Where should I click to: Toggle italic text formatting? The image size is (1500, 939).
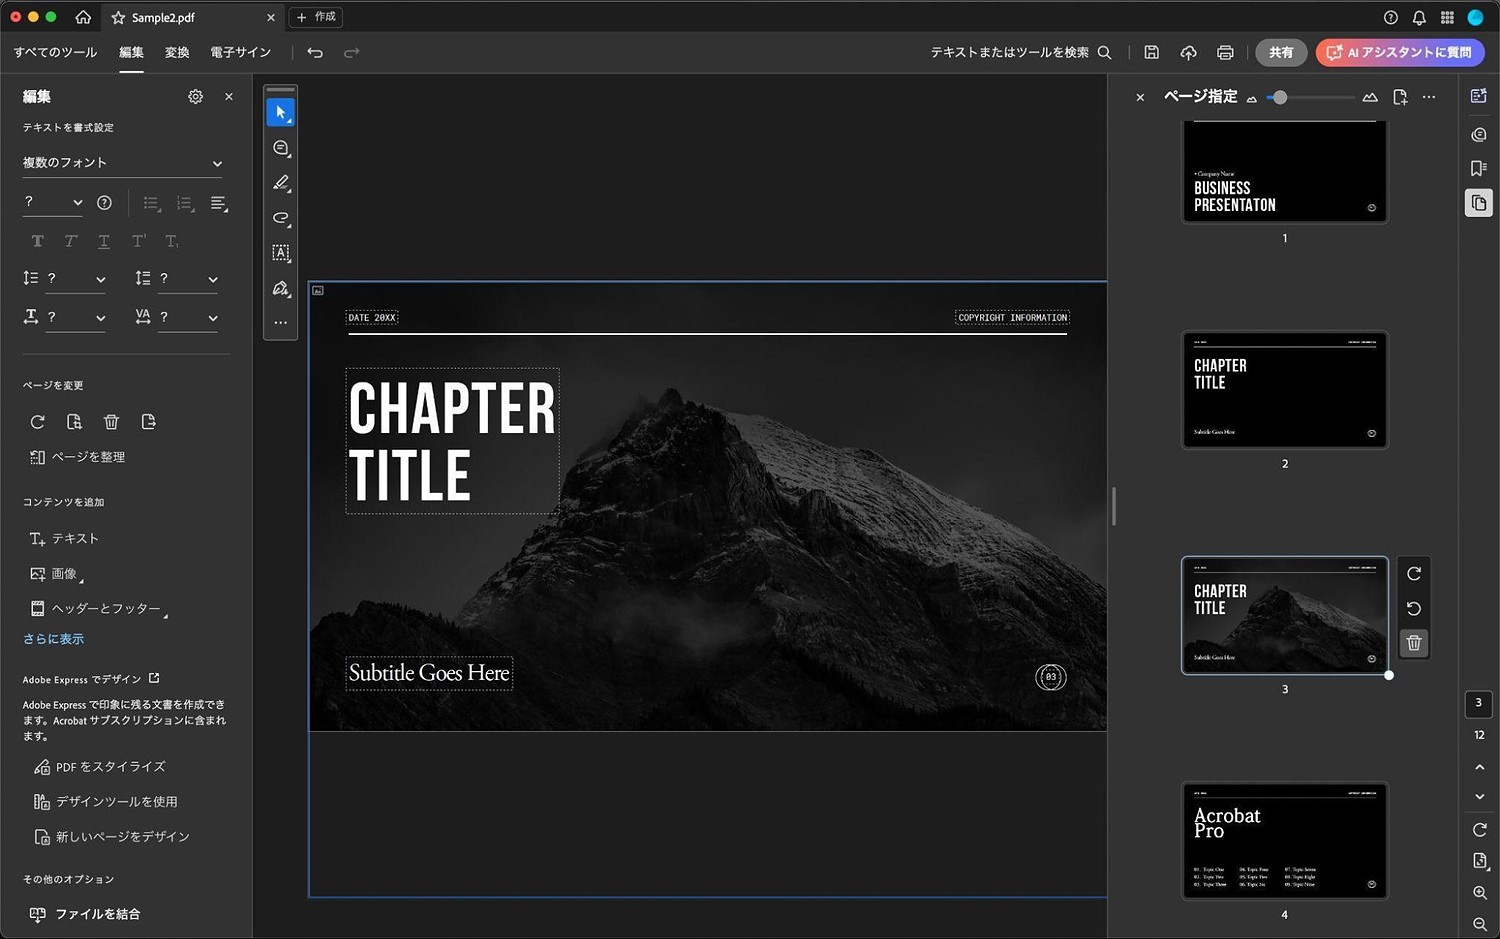(71, 241)
